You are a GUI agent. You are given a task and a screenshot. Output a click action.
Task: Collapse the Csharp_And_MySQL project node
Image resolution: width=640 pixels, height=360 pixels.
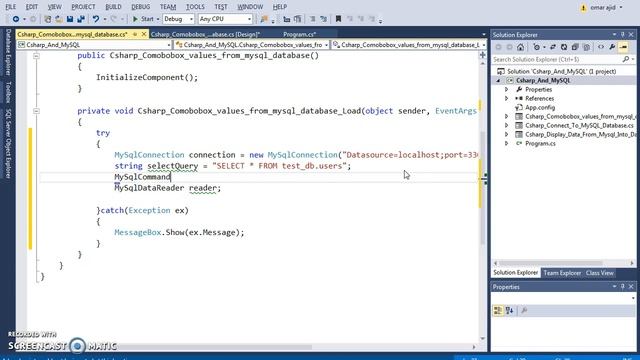[x=498, y=81]
